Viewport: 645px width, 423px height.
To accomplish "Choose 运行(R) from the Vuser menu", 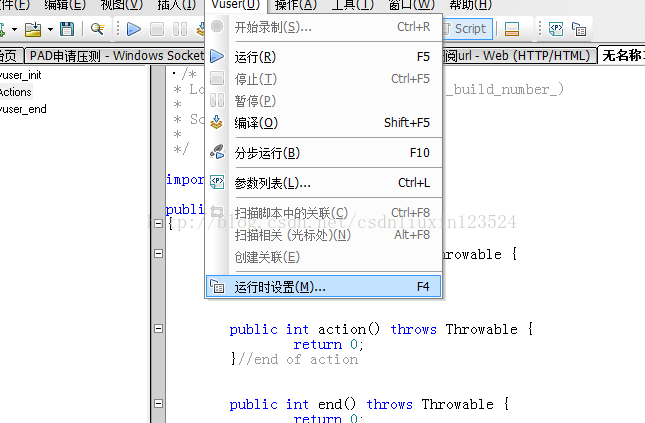I will coord(324,56).
